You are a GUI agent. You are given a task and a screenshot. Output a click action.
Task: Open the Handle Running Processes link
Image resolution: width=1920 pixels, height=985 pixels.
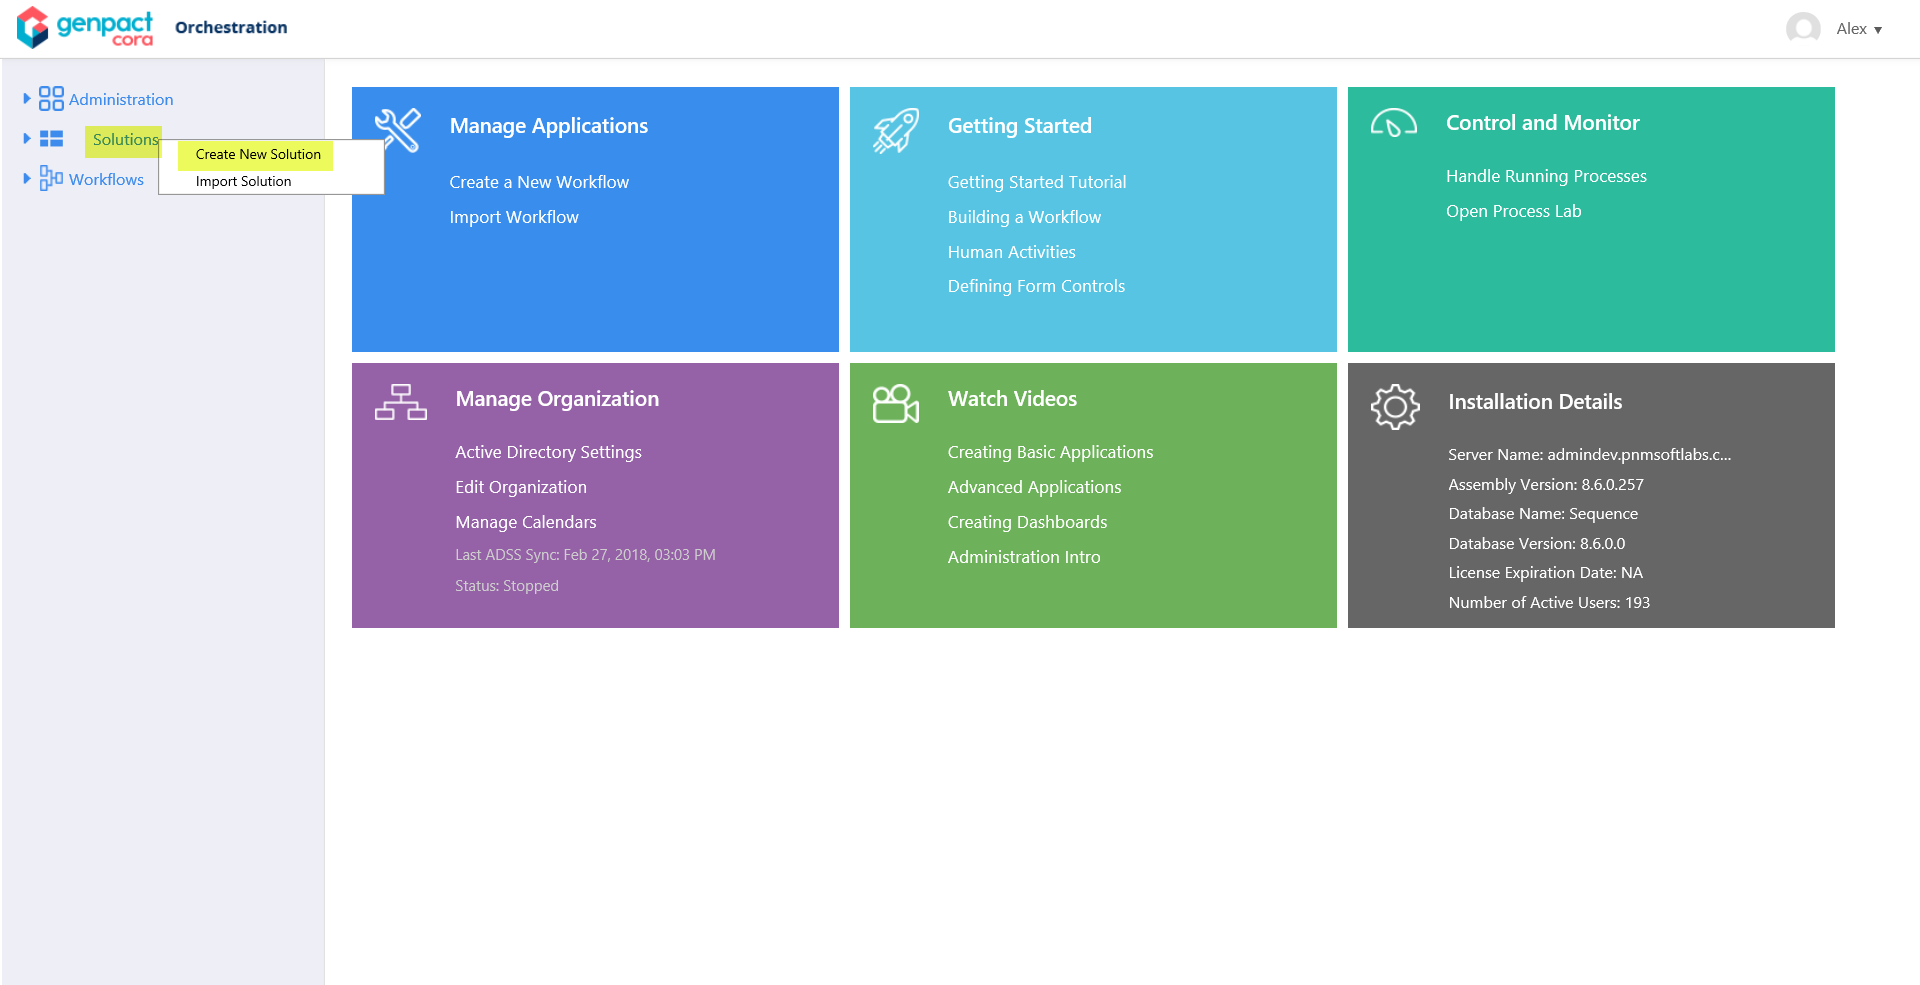(x=1546, y=176)
